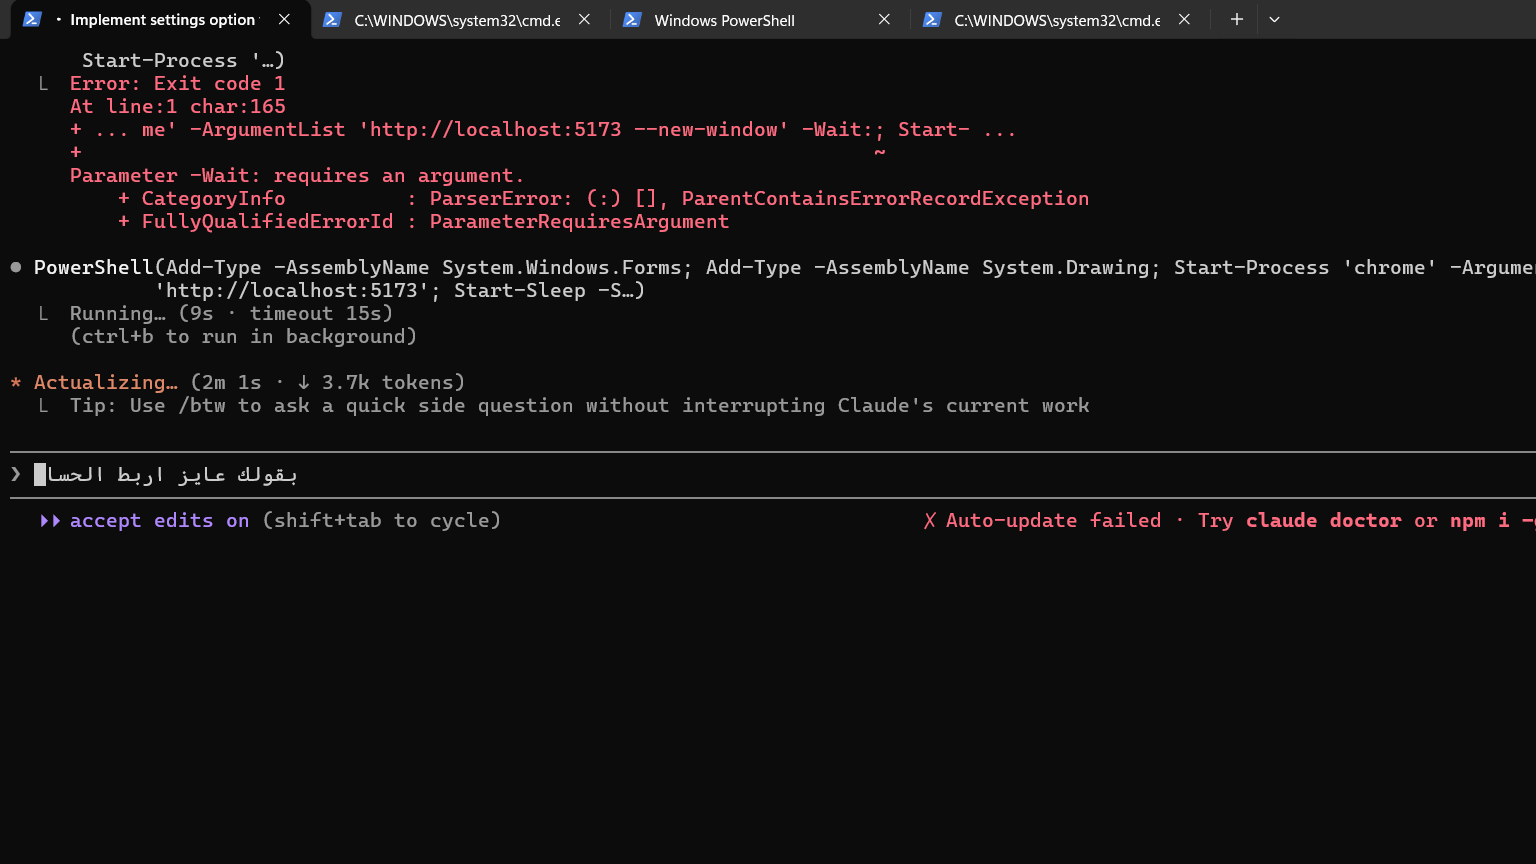Image resolution: width=1536 pixels, height=864 pixels.
Task: Click the "Start-Process '…)" line at top
Action: [x=183, y=60]
